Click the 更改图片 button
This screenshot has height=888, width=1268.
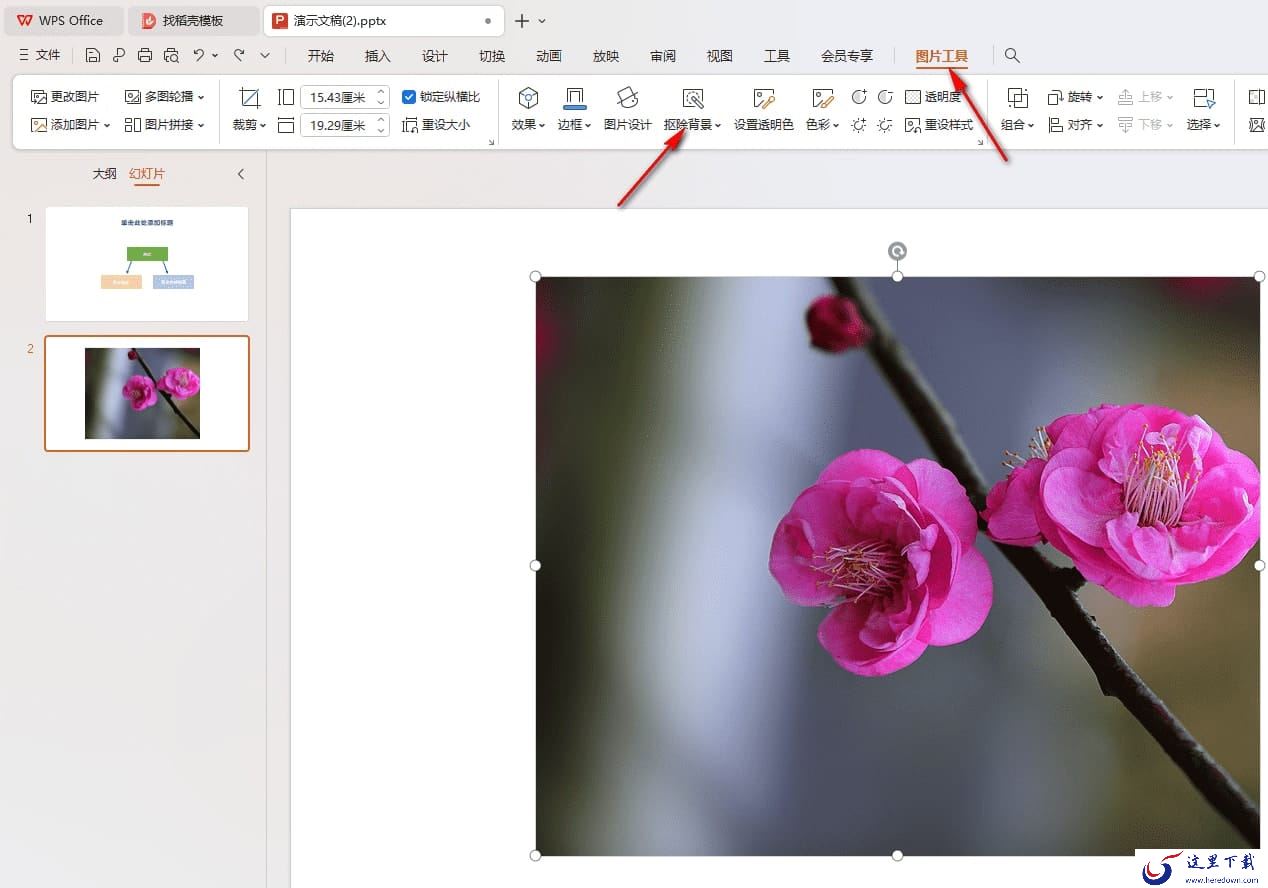tap(65, 97)
